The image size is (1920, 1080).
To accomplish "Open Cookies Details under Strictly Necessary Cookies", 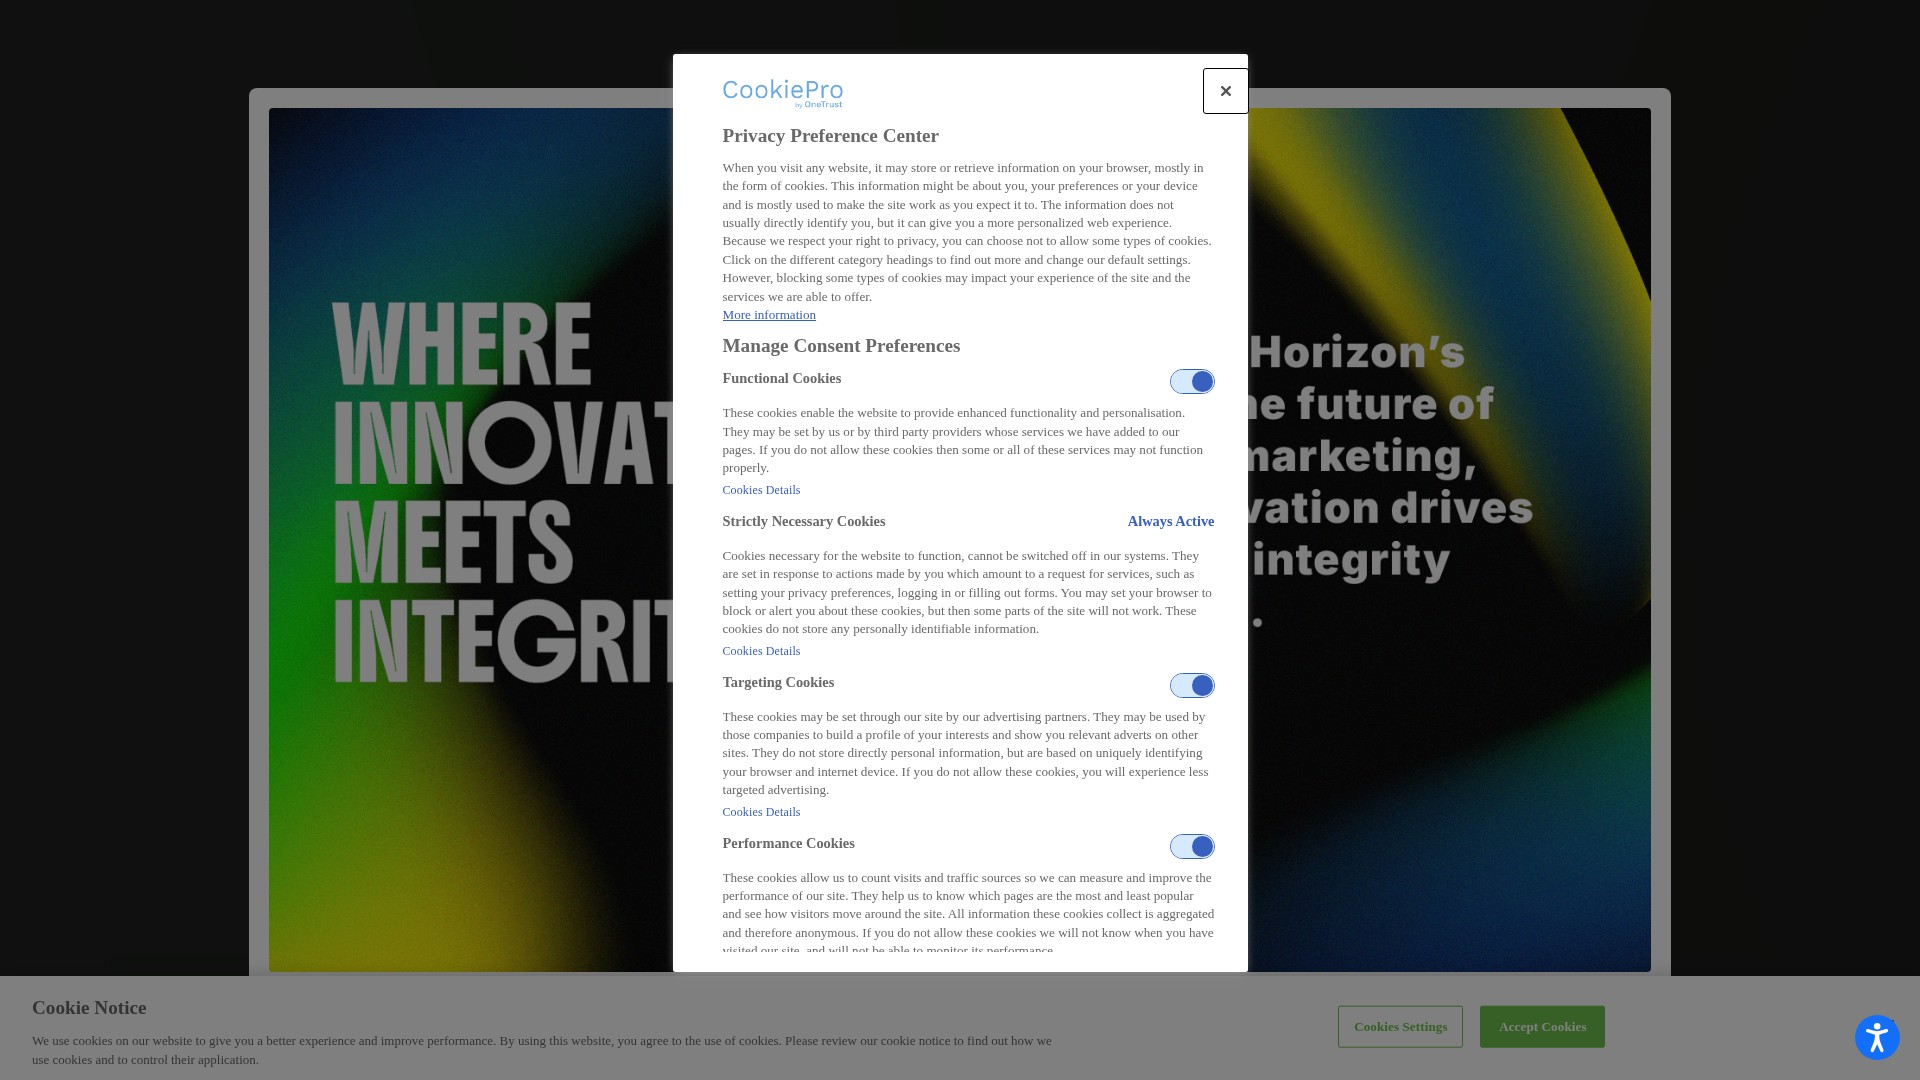I will (761, 651).
